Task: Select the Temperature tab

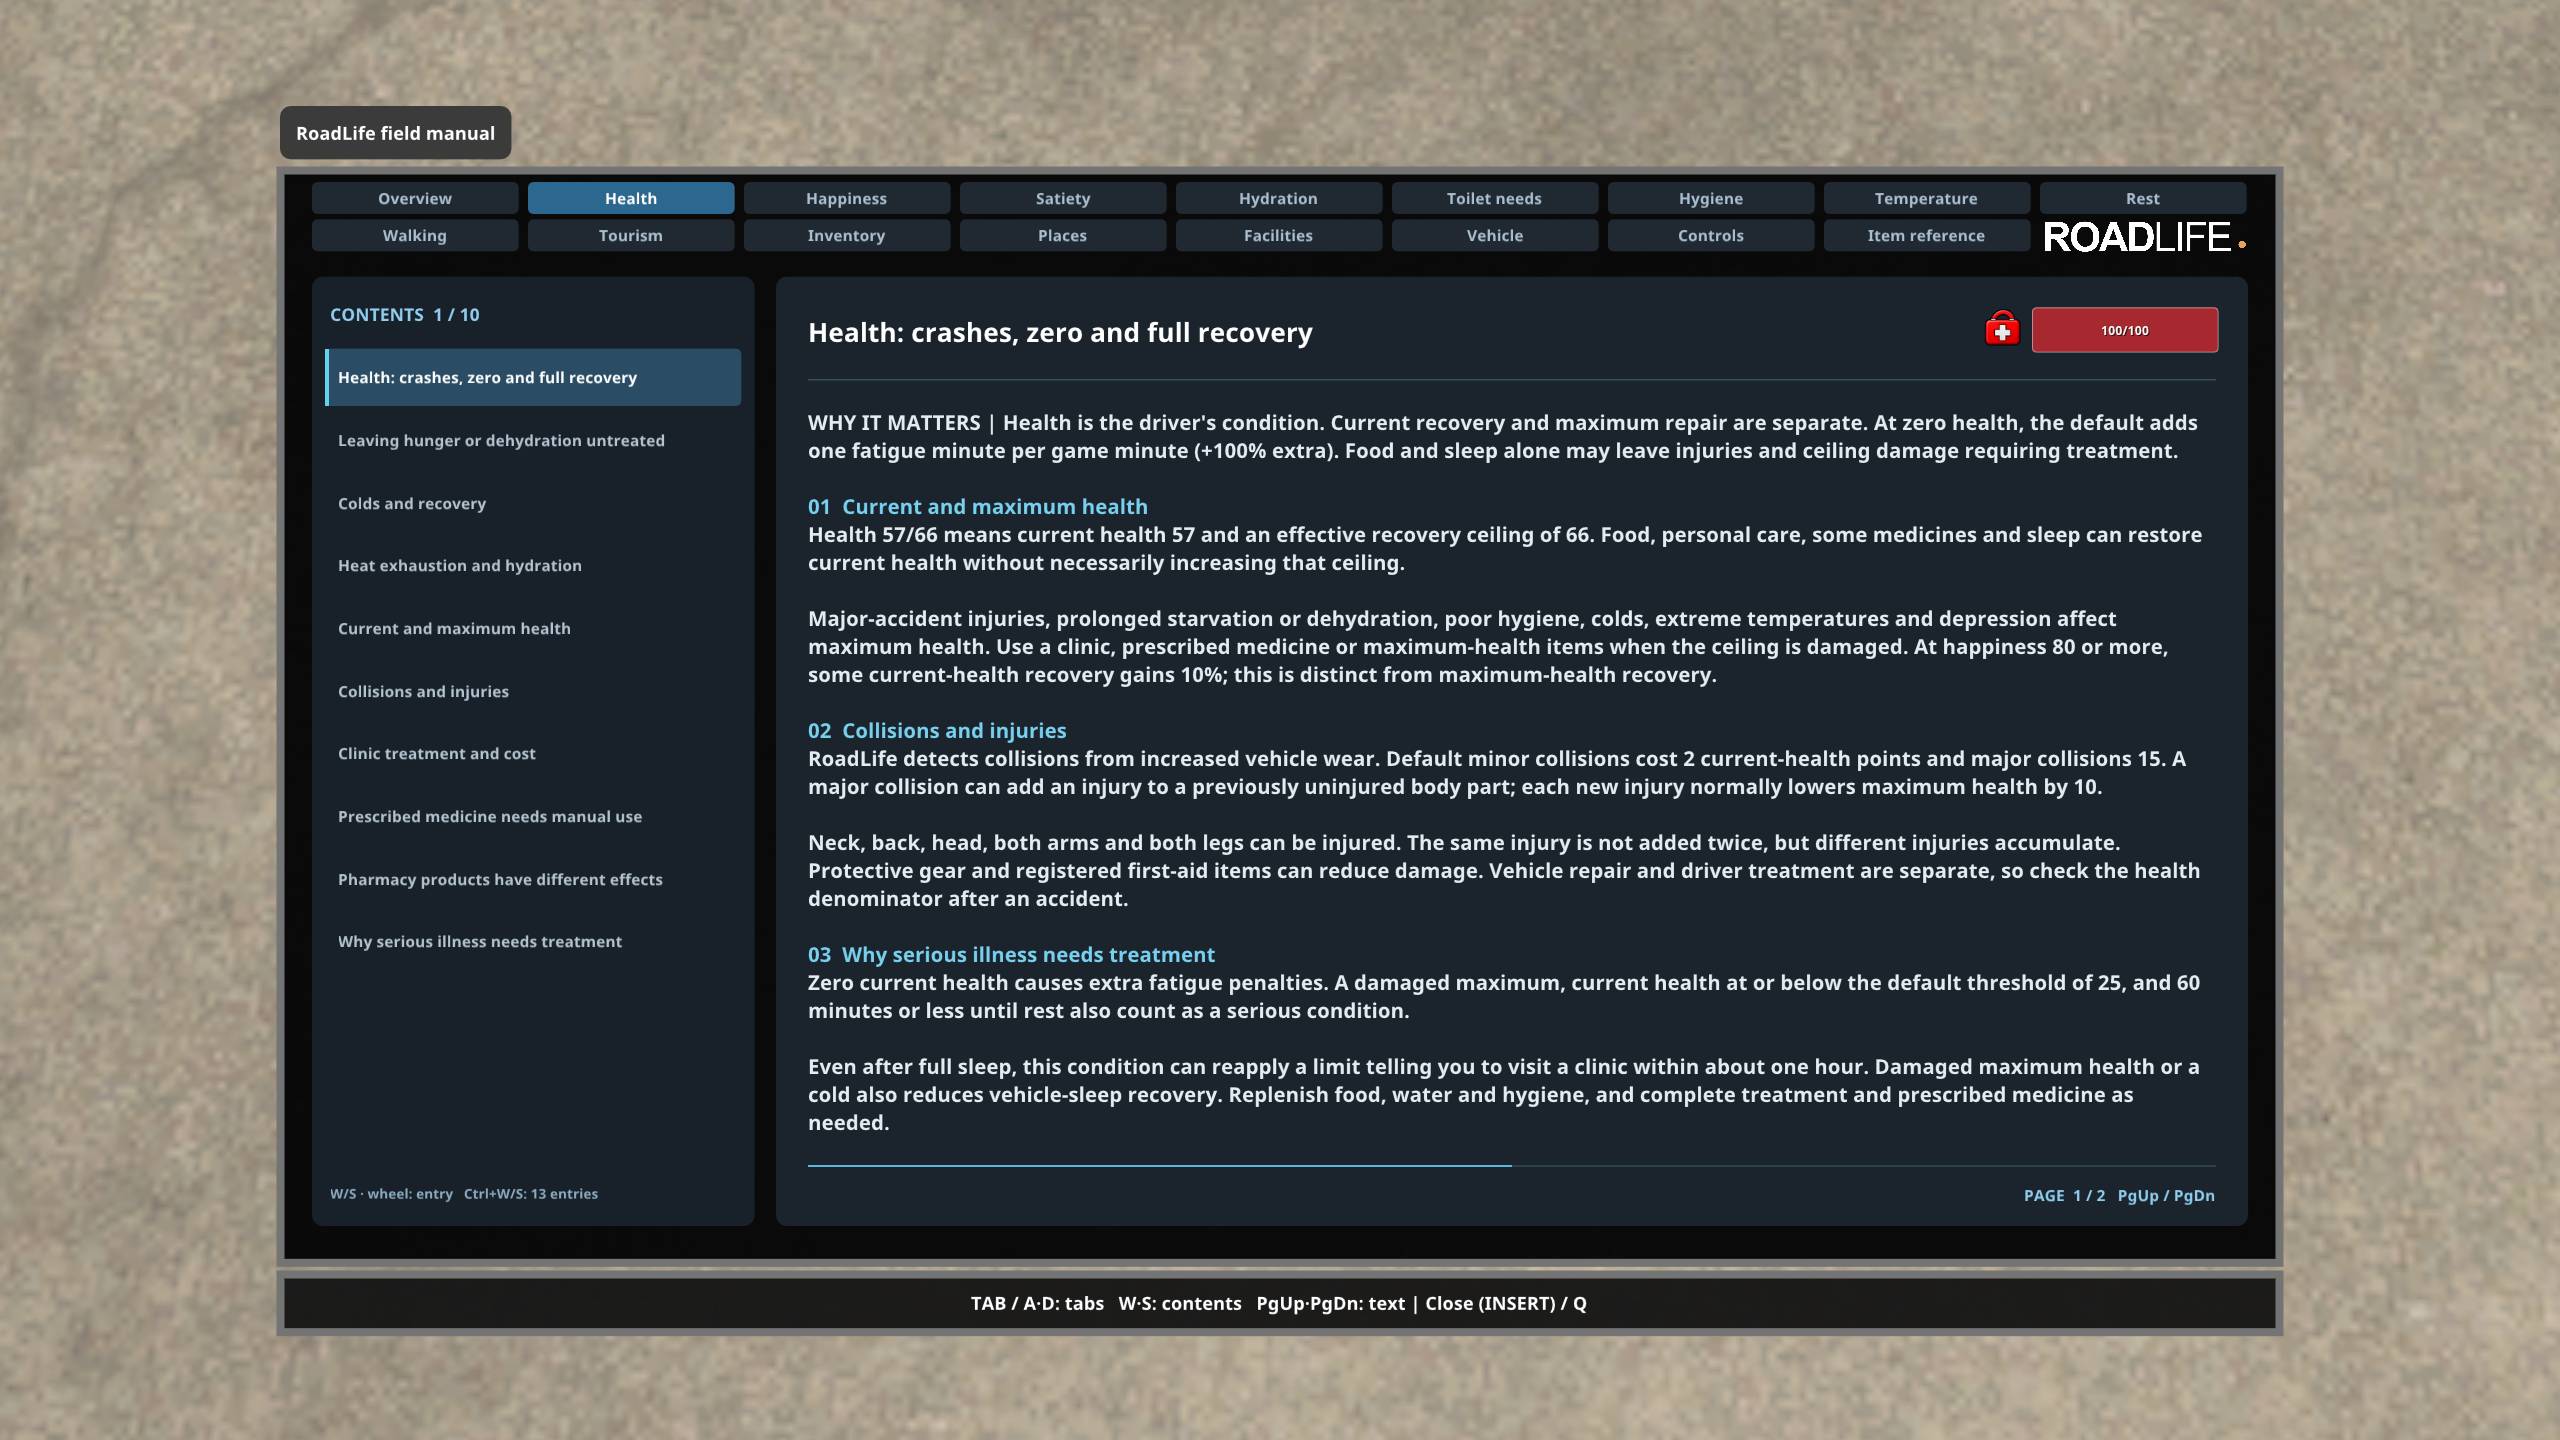Action: (1927, 198)
